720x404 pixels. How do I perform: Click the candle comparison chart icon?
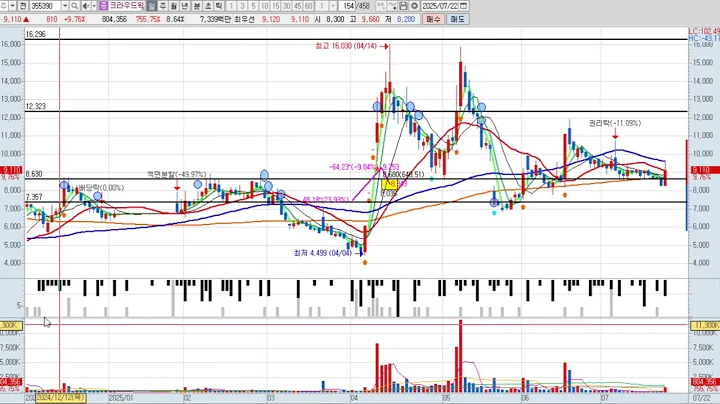point(381,6)
